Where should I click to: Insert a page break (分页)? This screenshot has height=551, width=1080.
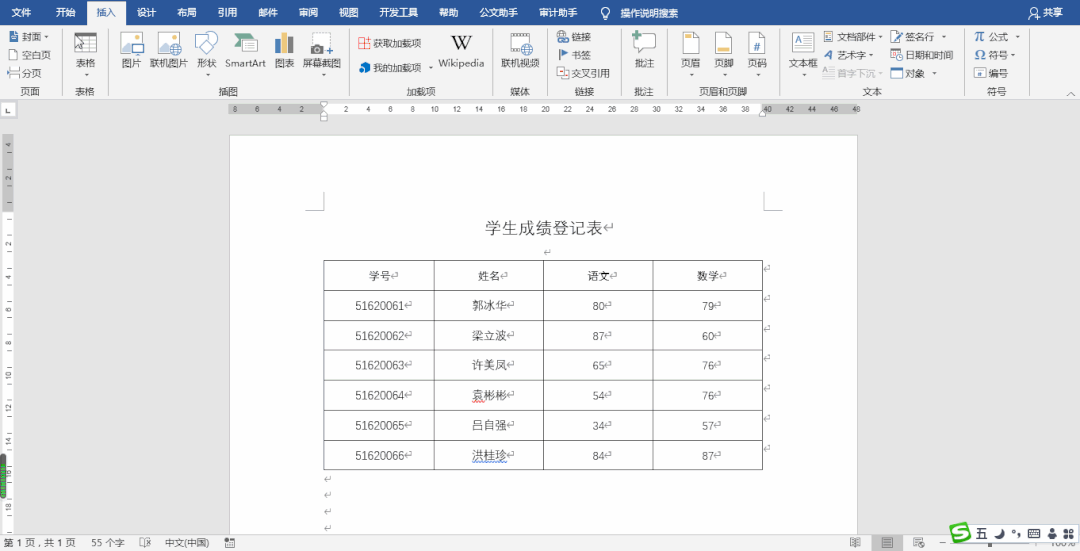(25, 73)
